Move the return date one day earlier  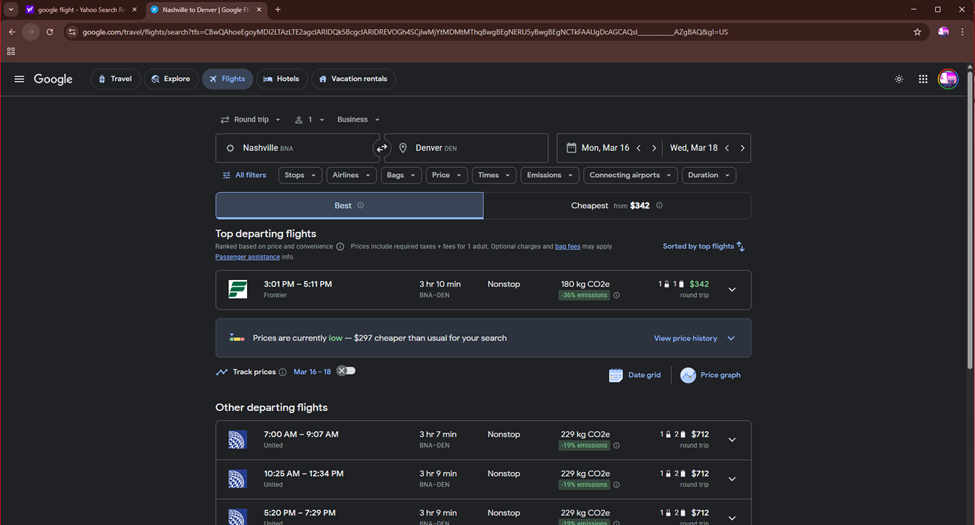click(x=727, y=148)
